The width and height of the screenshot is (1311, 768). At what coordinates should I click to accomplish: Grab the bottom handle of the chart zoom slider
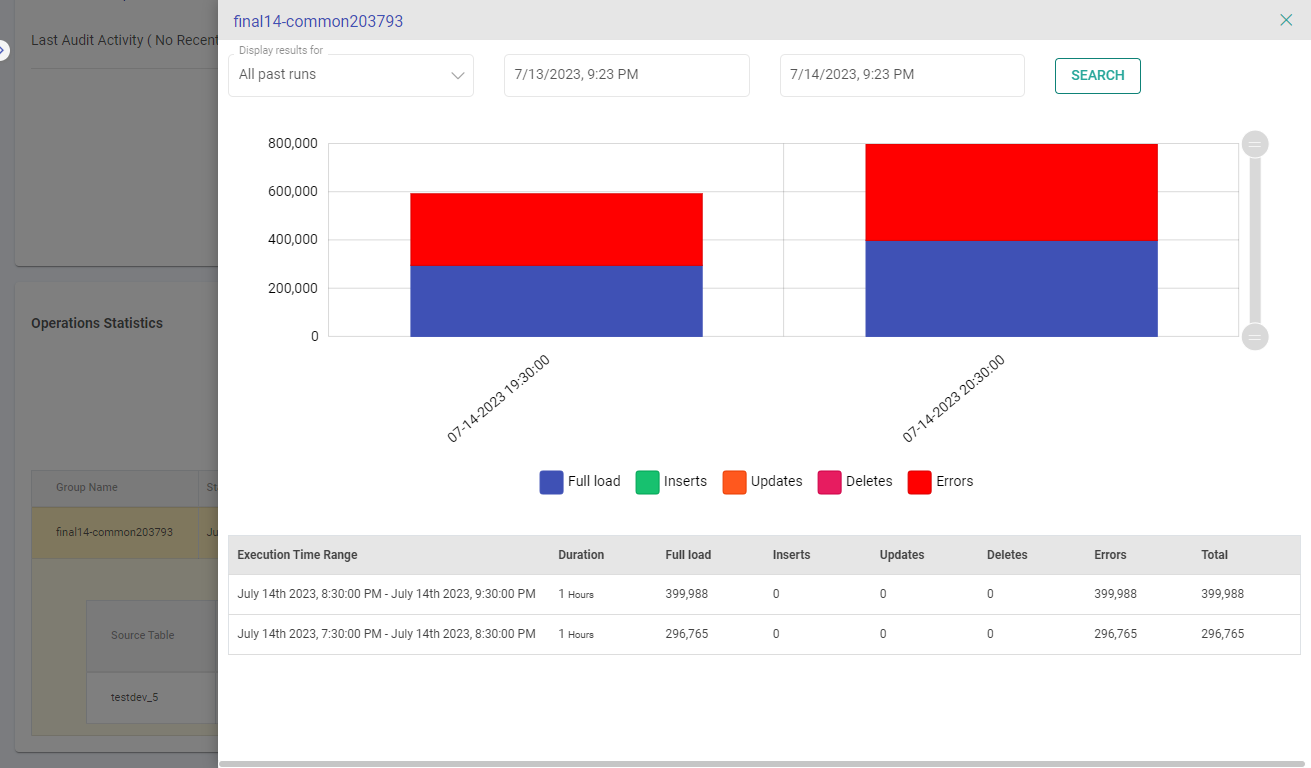click(1255, 337)
